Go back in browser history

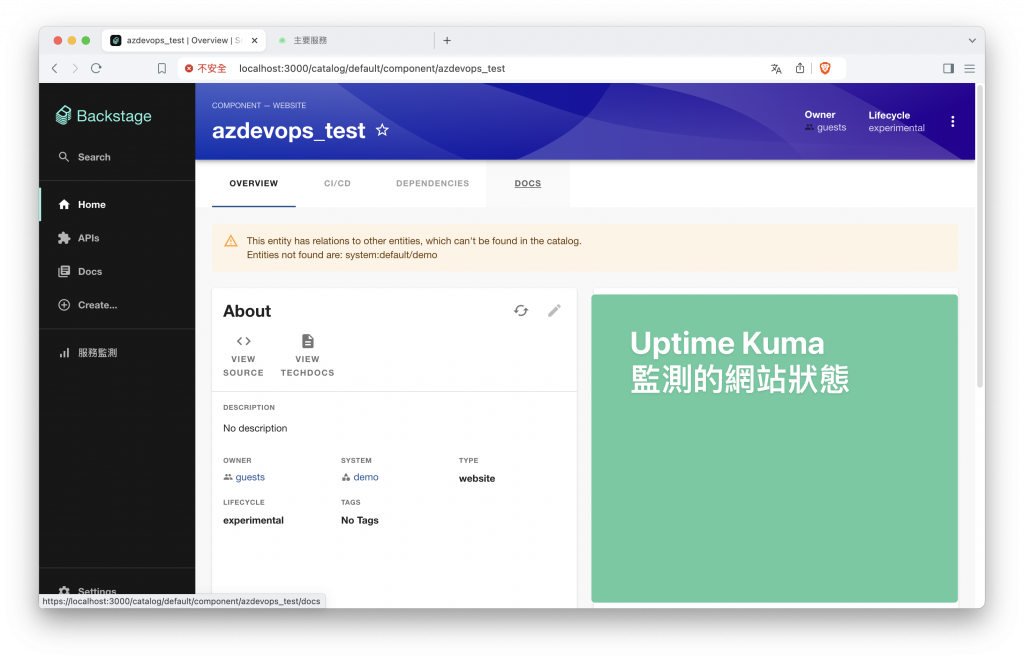(55, 68)
